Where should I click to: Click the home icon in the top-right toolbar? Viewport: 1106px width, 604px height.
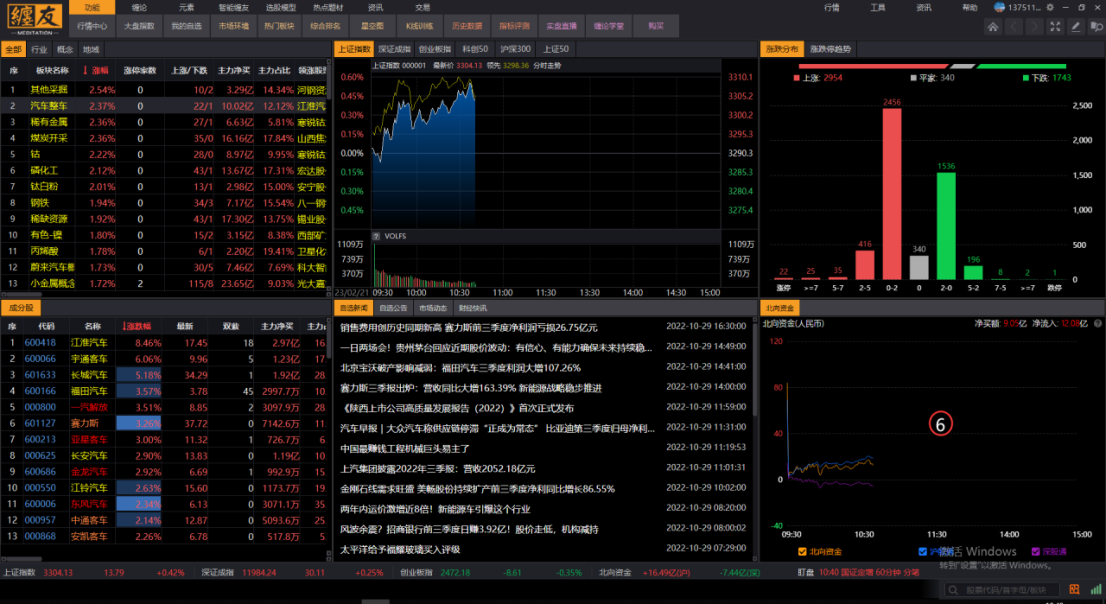coord(994,26)
